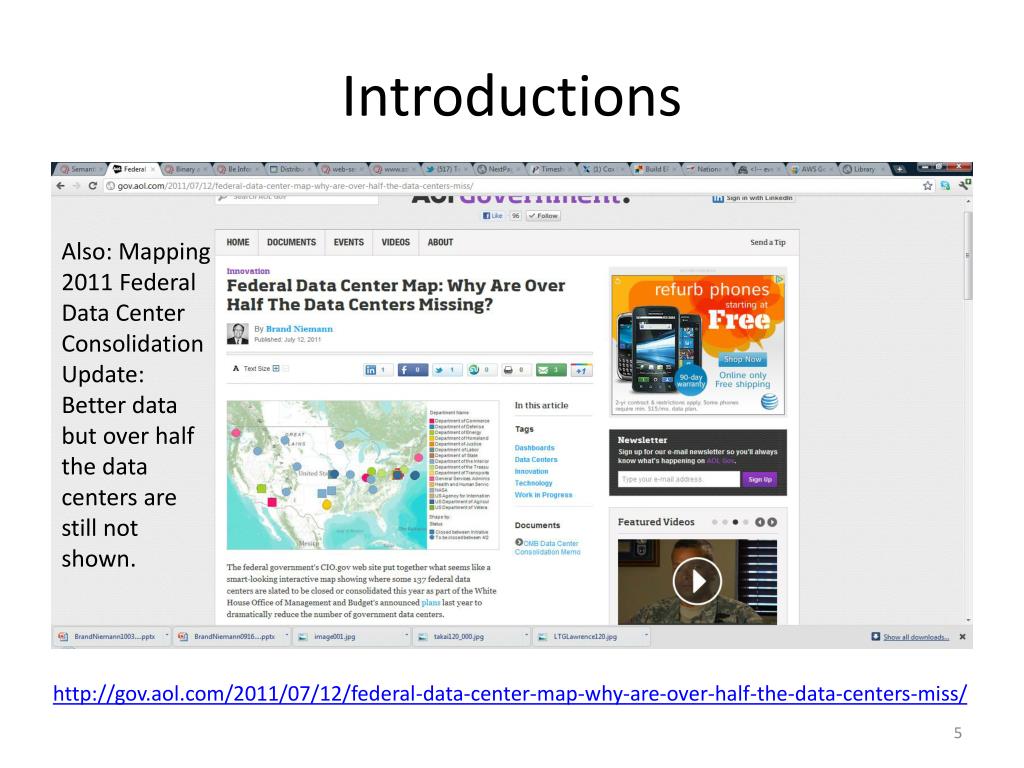Open the Dashboards tag link
The height and width of the screenshot is (768, 1024).
point(534,448)
